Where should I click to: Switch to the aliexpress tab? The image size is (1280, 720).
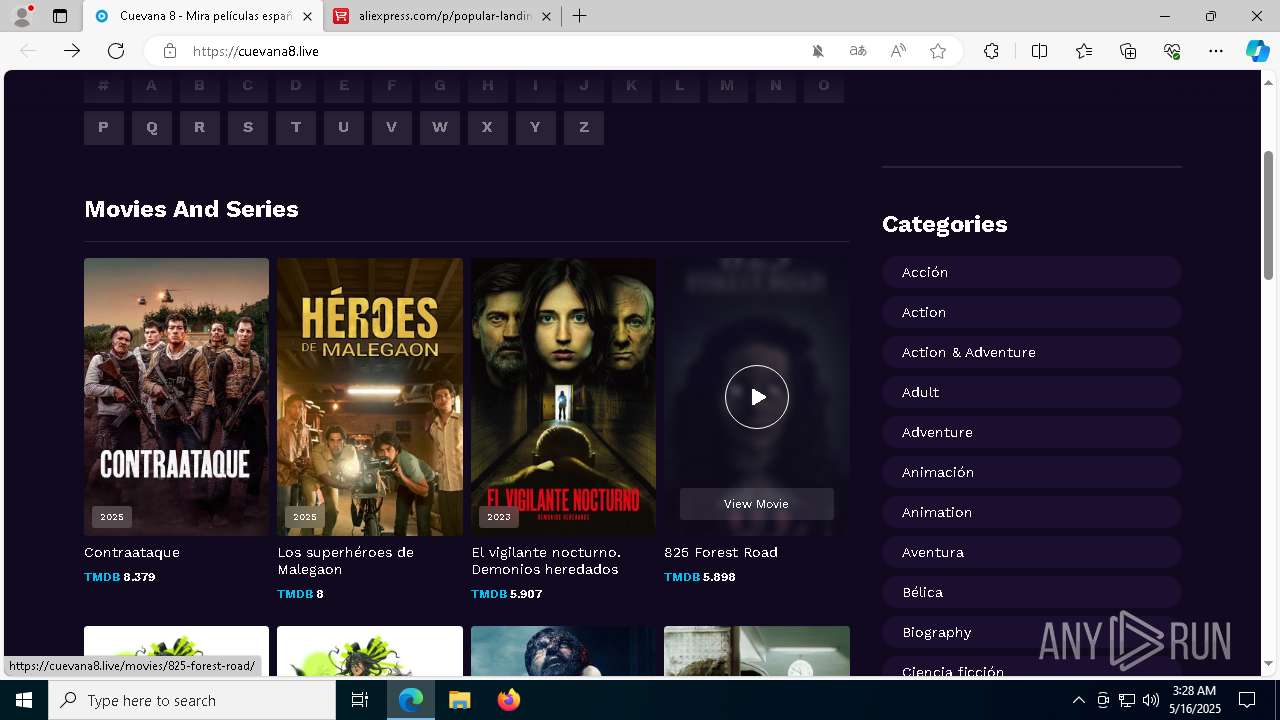[x=443, y=16]
